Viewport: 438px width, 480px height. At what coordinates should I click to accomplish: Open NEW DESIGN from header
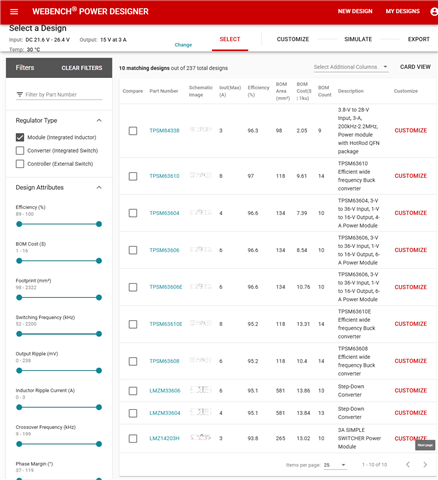point(355,11)
